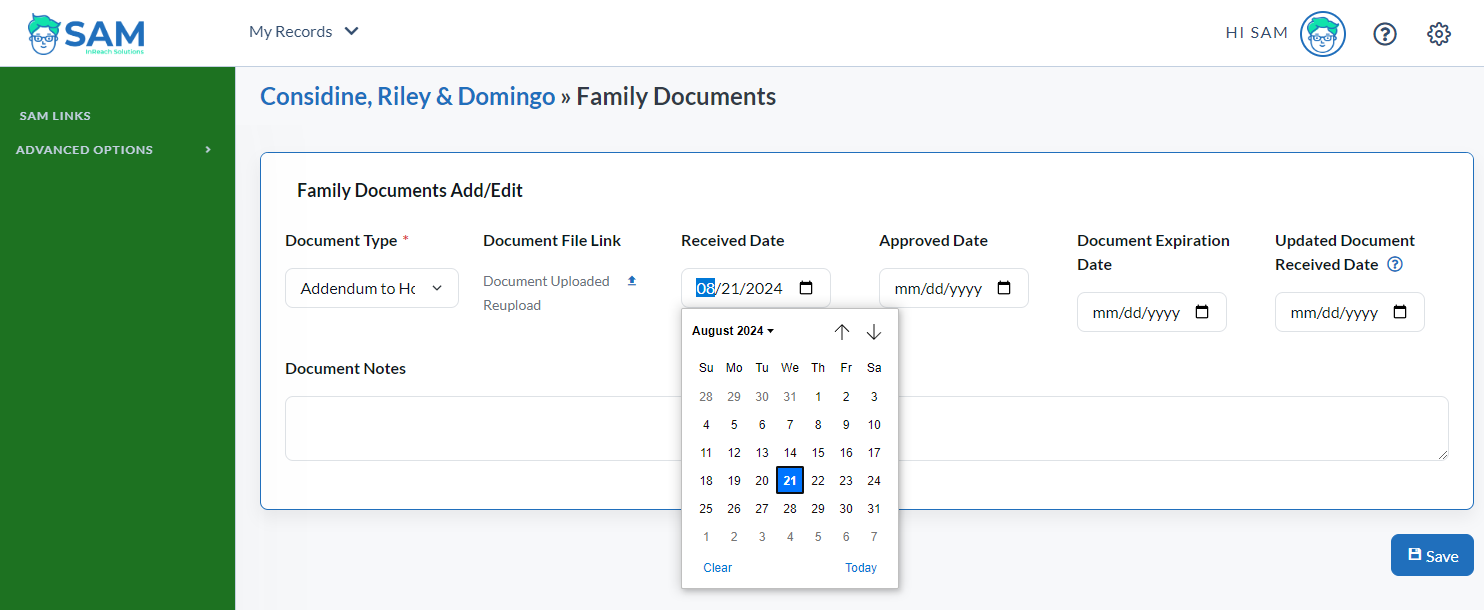Click Today in the calendar popup
Viewport: 1484px width, 610px height.
tap(861, 568)
